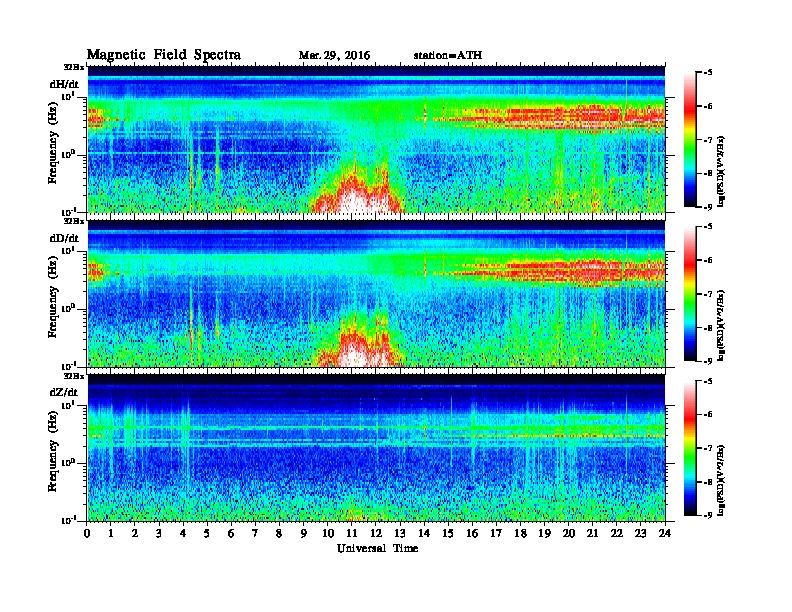Click the dH/dt panel label
The image size is (792, 612).
click(64, 84)
